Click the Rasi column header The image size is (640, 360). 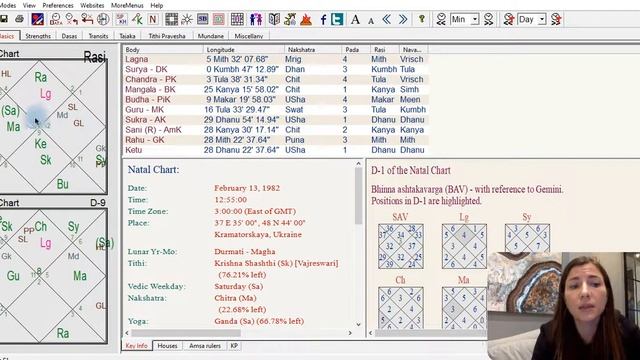(384, 49)
